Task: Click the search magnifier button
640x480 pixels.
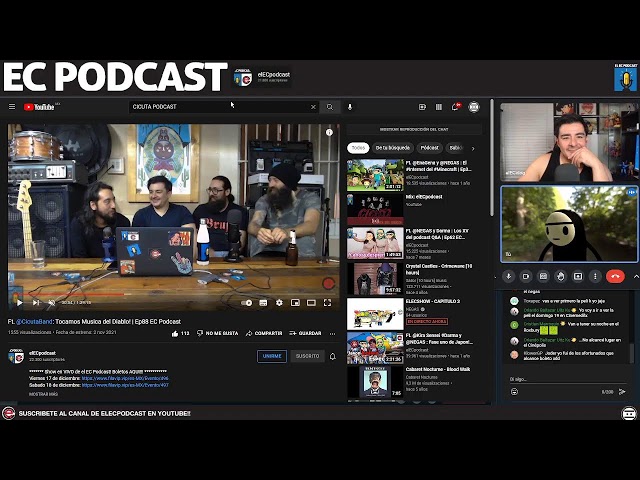Action: pyautogui.click(x=330, y=107)
